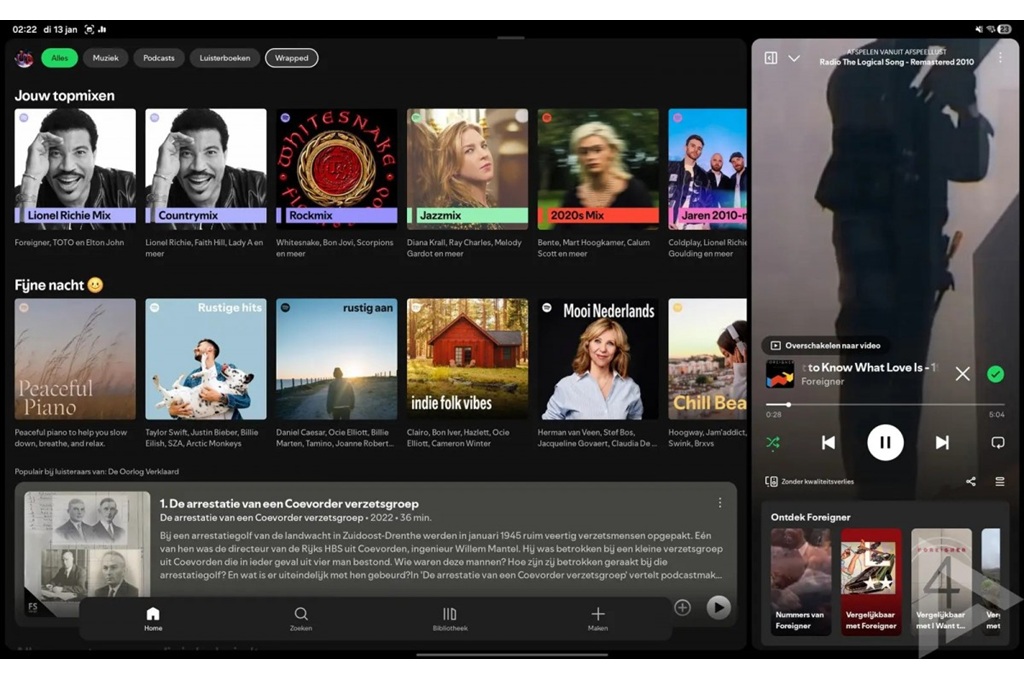Screen dimensions: 1024x680
Task: Toggle the repeat icon in player
Action: (997, 442)
